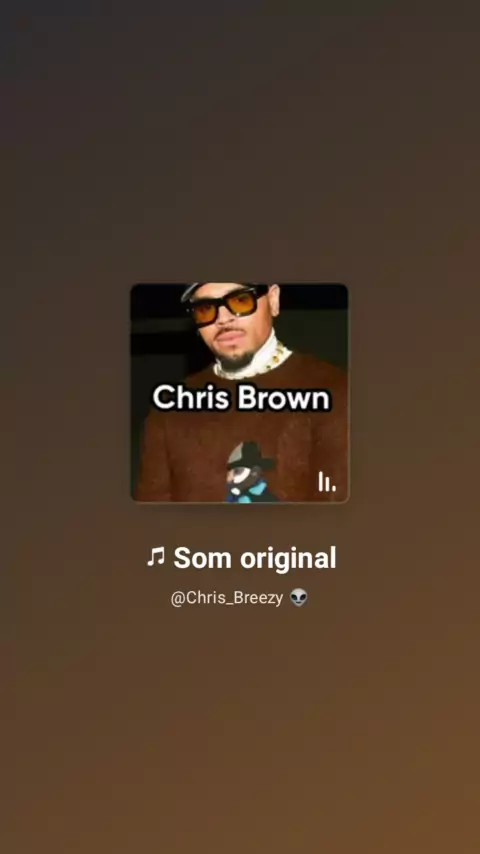The height and width of the screenshot is (854, 480).
Task: Tap the dark top-right corner of the cover
Action: [x=321, y=305]
